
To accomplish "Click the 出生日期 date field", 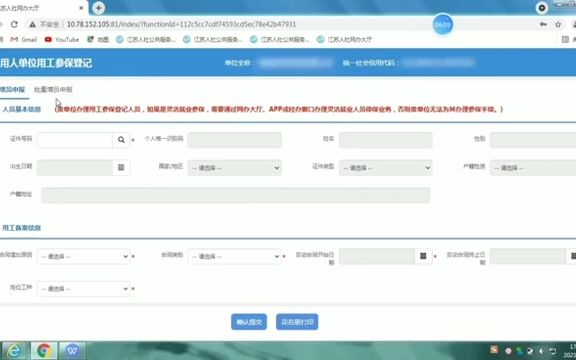I will (x=75, y=168).
